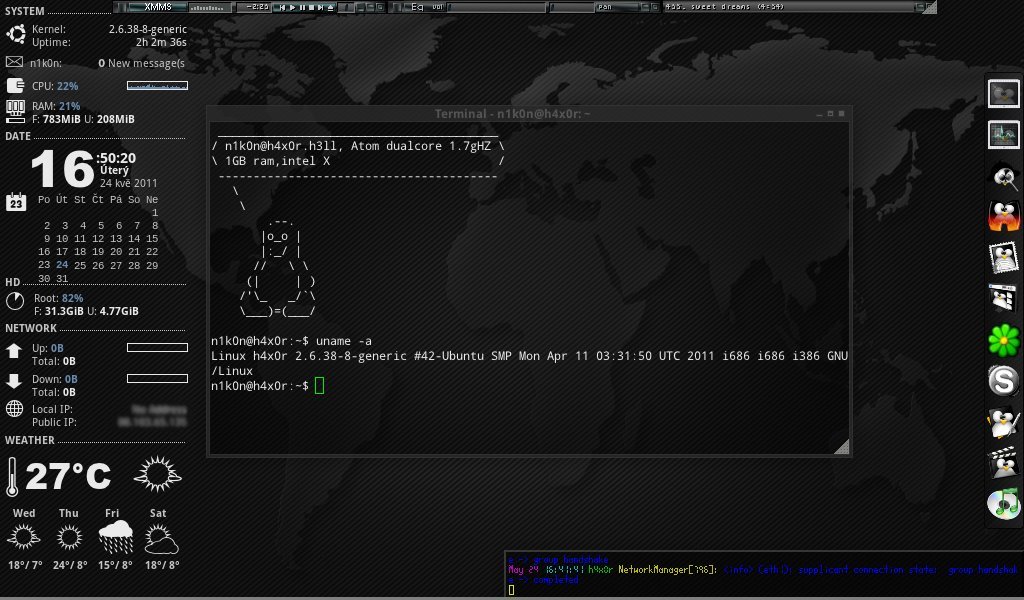The height and width of the screenshot is (600, 1024).
Task: Open the system monitor graph dock icon
Action: 1003,134
